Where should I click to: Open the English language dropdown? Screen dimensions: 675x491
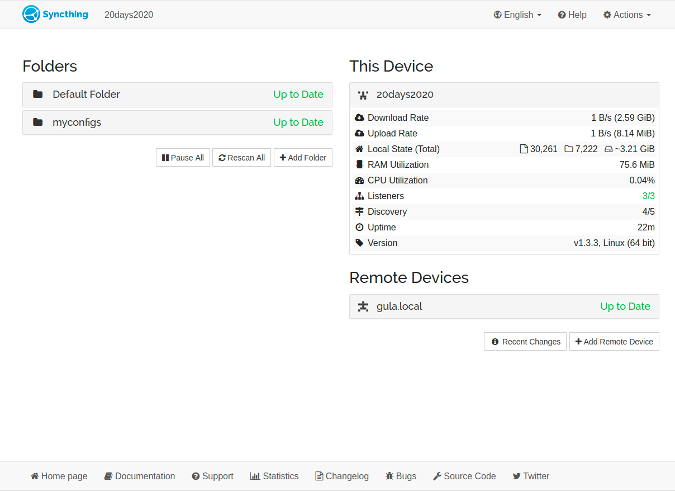(x=517, y=15)
